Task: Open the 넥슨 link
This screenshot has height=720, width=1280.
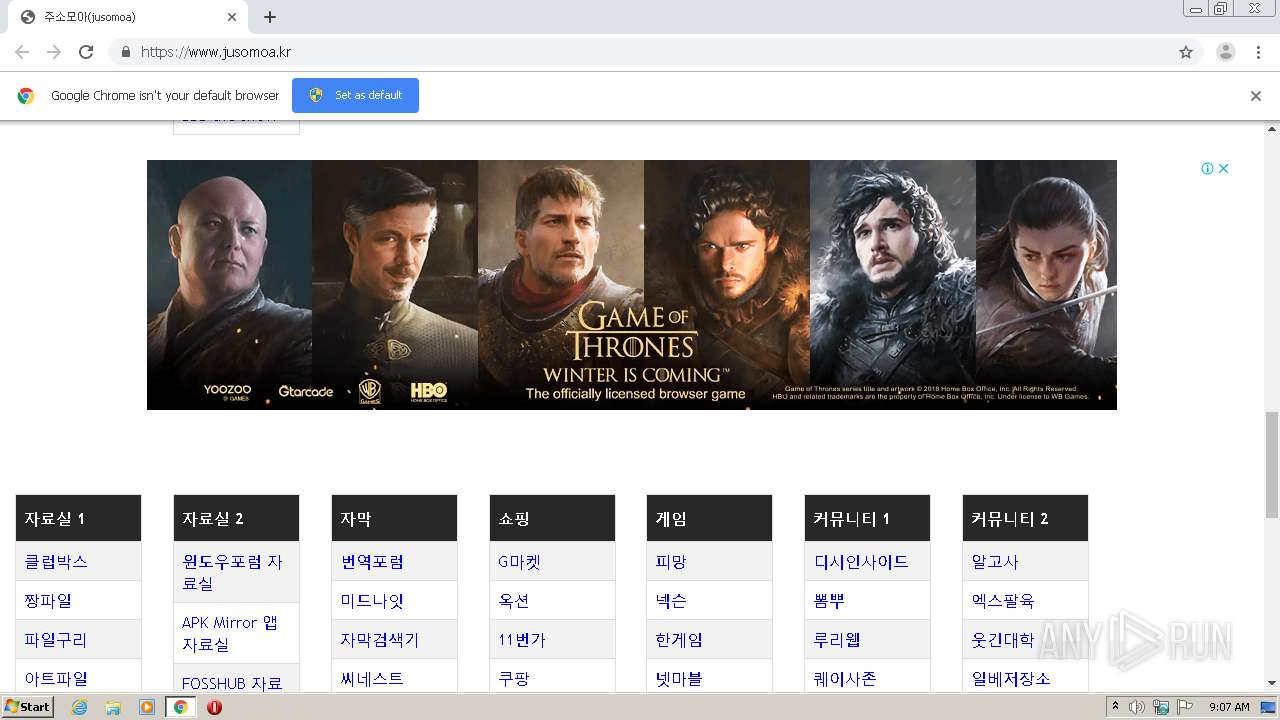Action: click(x=671, y=601)
